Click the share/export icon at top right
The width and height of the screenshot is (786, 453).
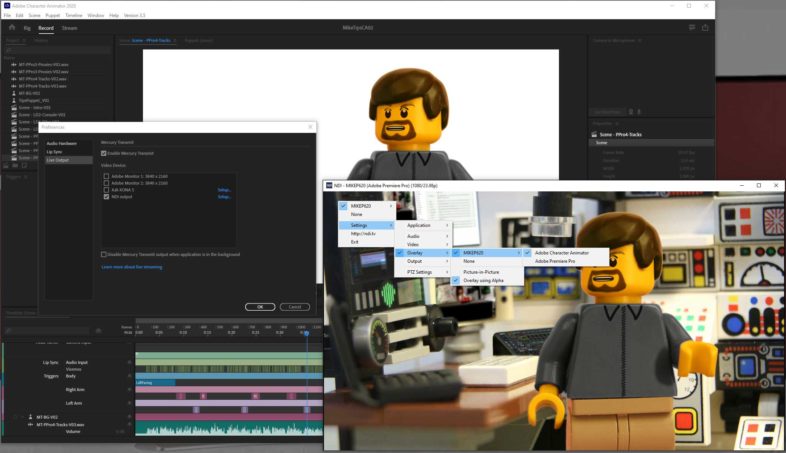(705, 28)
